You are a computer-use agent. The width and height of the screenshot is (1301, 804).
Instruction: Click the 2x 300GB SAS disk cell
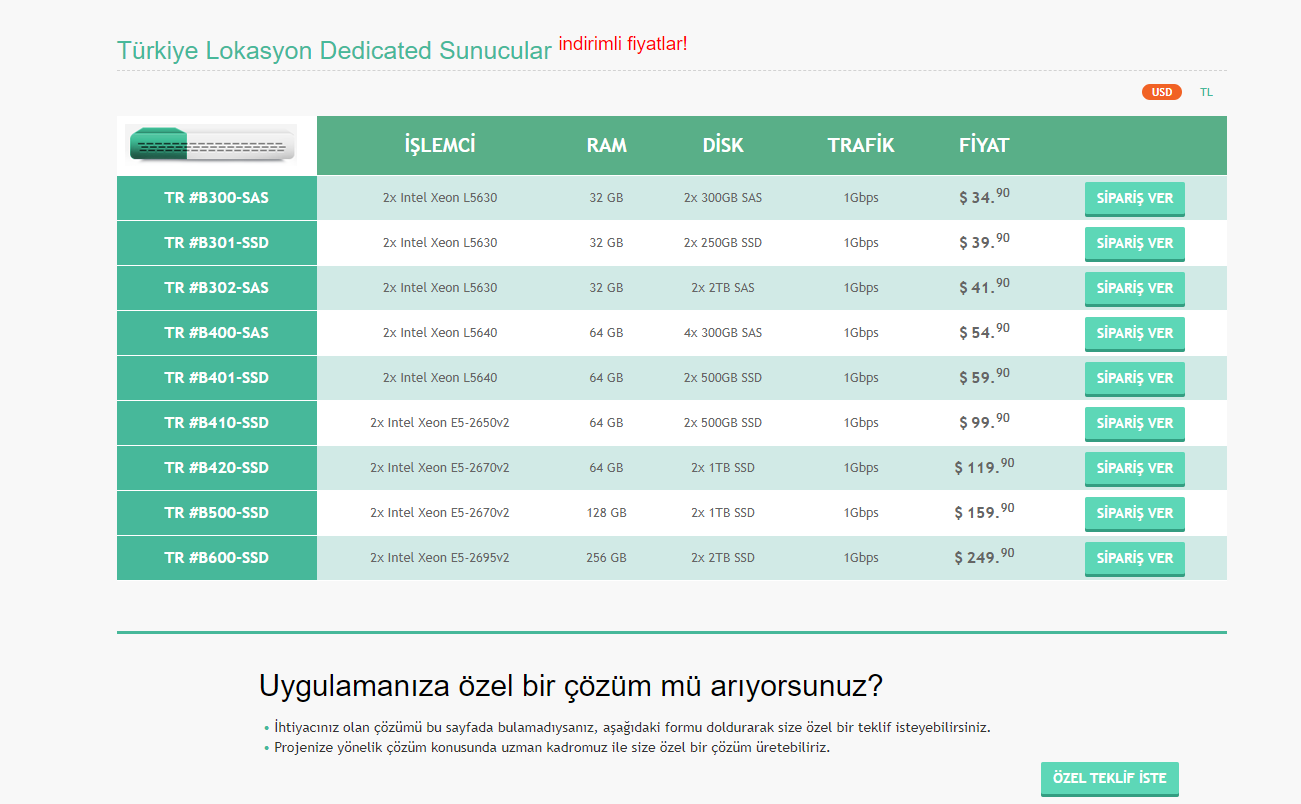(723, 198)
